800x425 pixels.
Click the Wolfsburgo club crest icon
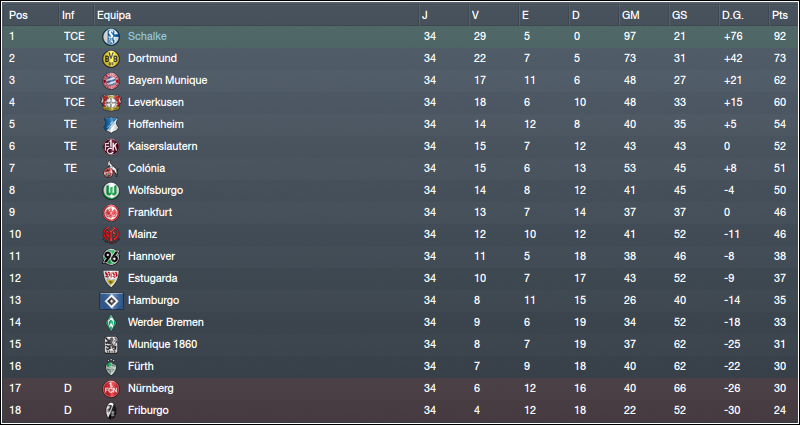click(x=111, y=191)
